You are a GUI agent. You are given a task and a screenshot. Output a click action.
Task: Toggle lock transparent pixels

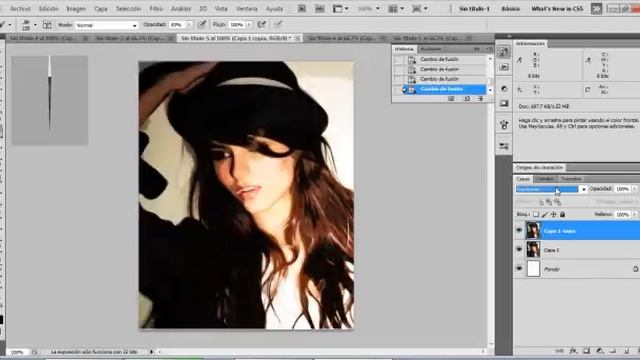point(536,214)
